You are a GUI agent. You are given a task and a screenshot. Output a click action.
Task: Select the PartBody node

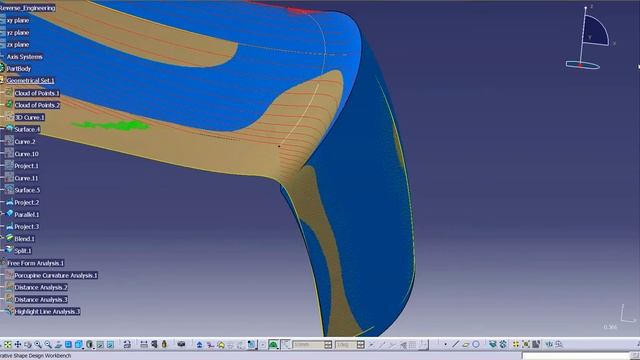pos(19,69)
